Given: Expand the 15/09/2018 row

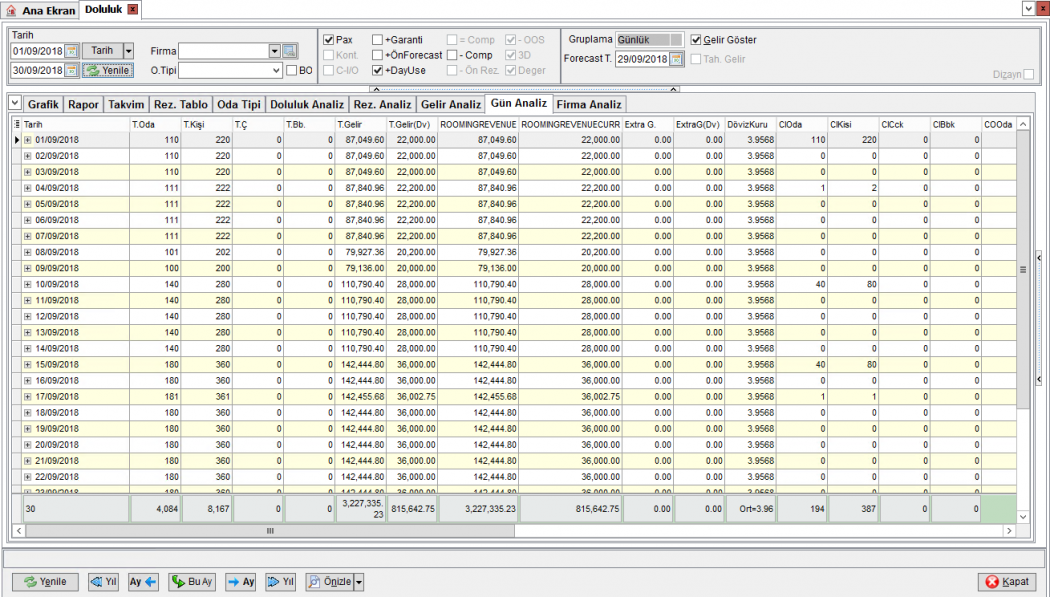Looking at the screenshot, I should coord(27,365).
